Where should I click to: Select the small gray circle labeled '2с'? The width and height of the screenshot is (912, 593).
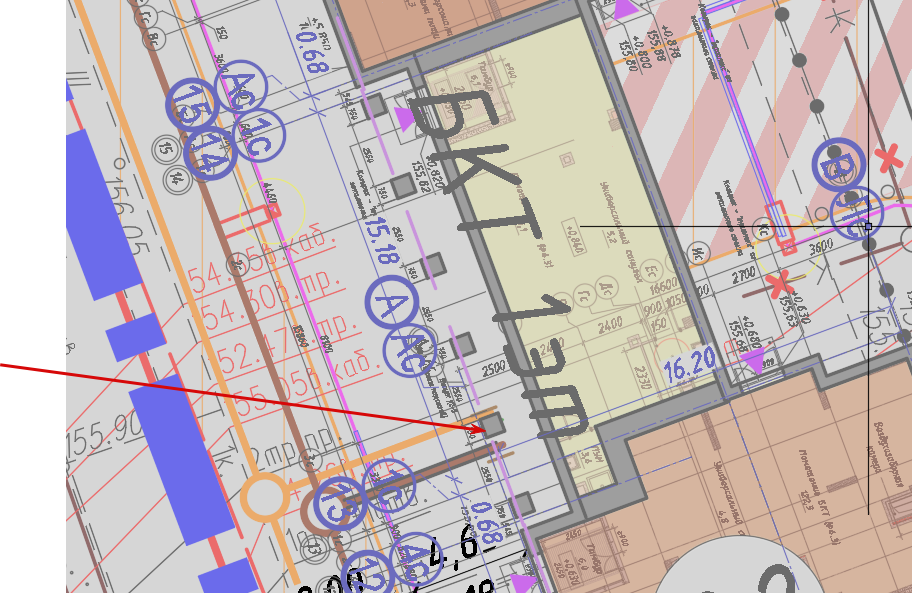pyautogui.click(x=238, y=265)
